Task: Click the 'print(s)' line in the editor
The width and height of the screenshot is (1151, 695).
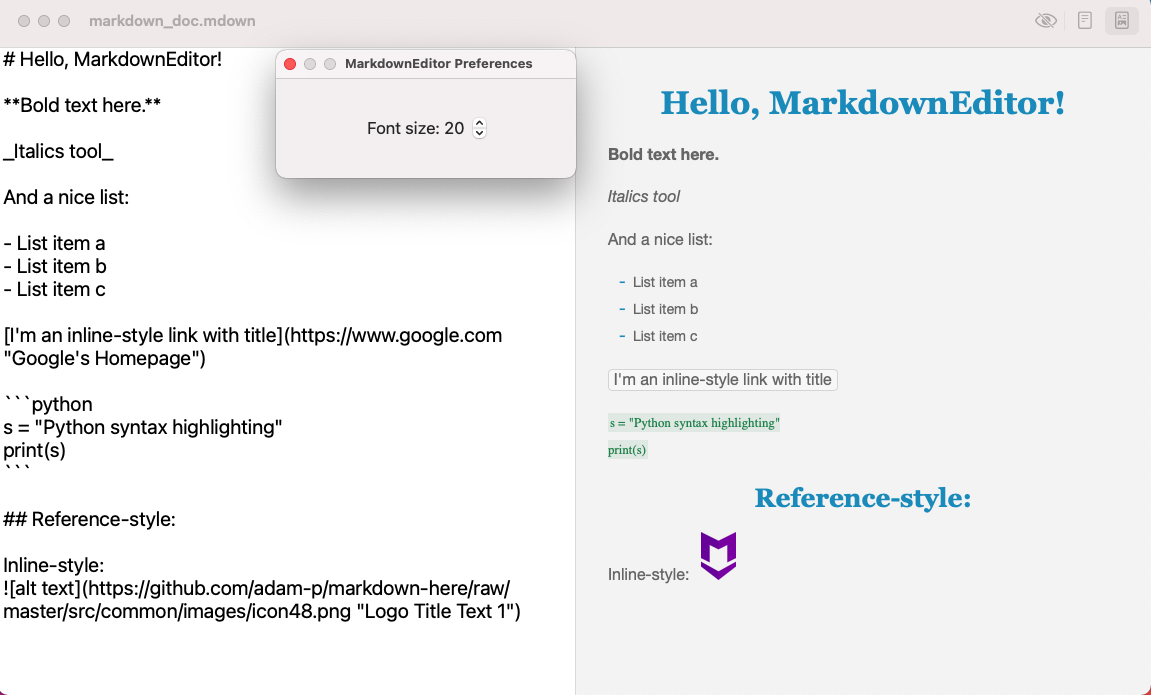Action: point(35,450)
